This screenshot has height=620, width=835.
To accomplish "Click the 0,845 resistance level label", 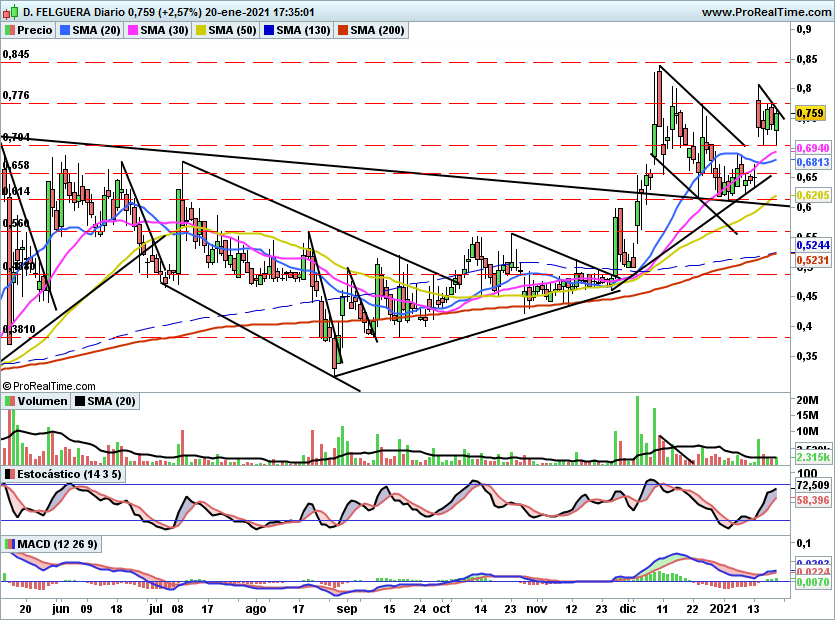I will click(x=16, y=54).
